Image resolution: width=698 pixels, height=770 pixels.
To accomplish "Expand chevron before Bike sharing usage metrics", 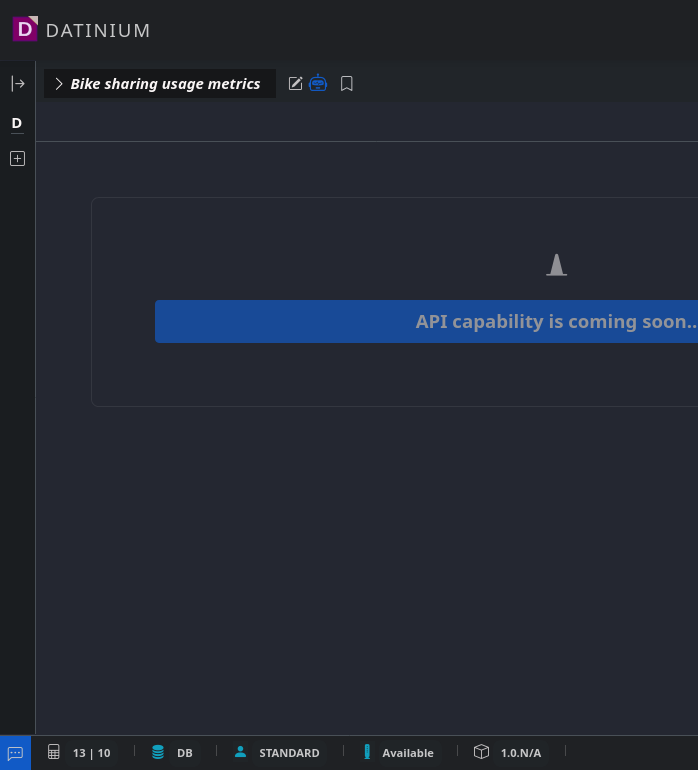I will click(x=59, y=84).
